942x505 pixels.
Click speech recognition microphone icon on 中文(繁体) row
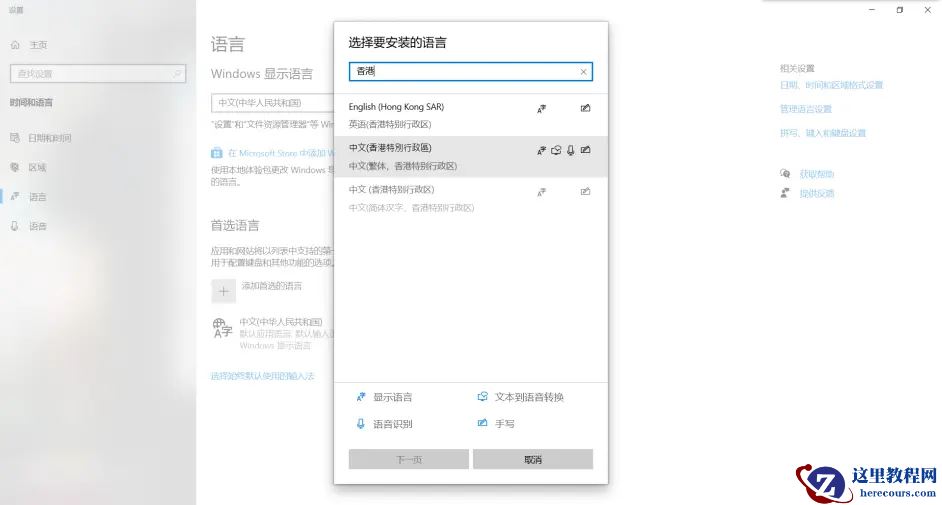[x=571, y=150]
